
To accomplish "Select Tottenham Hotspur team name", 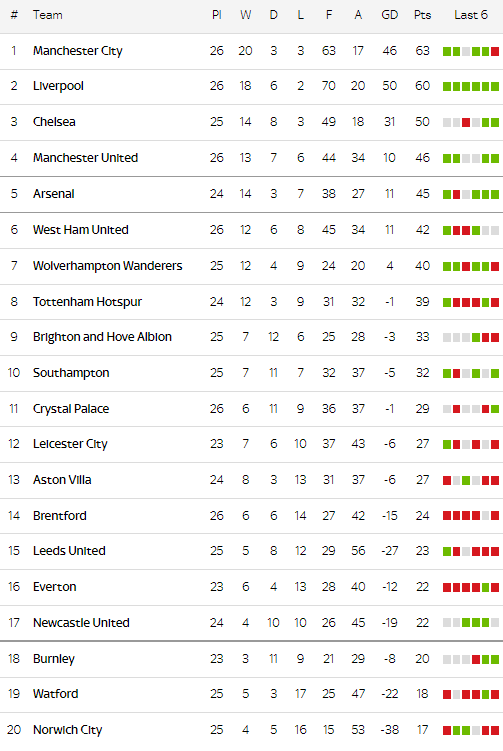I will 87,302.
